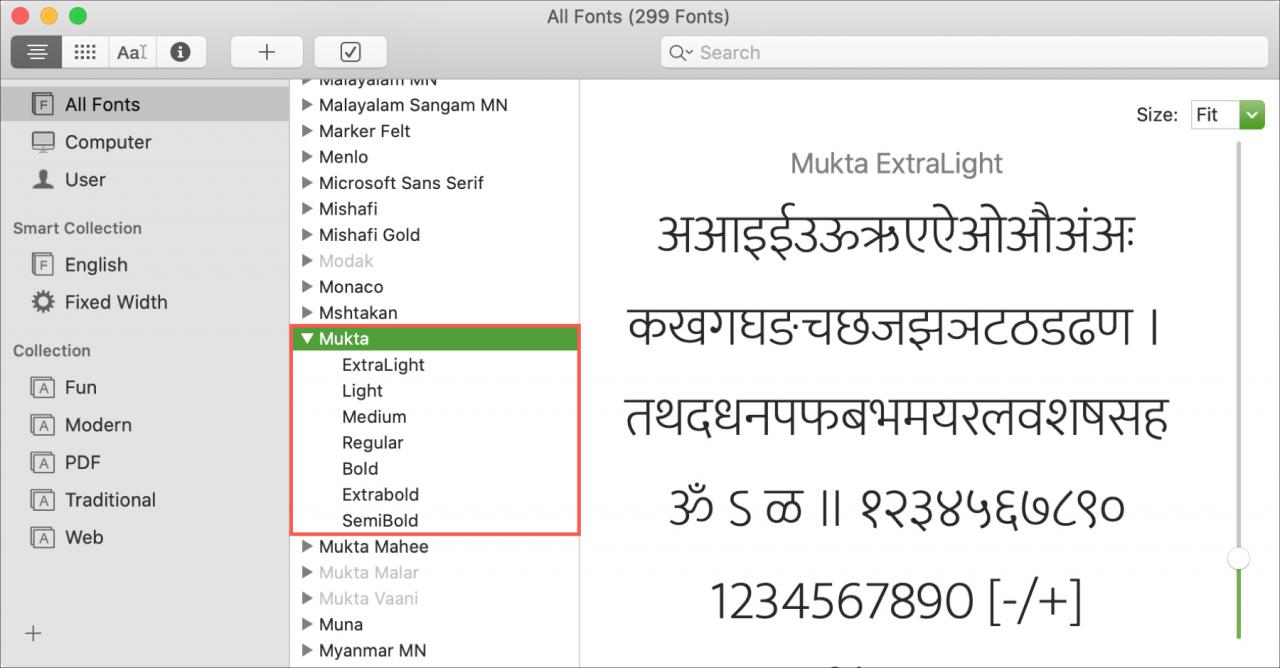This screenshot has width=1280, height=668.
Task: Select the Marker Felt font name
Action: (x=364, y=131)
